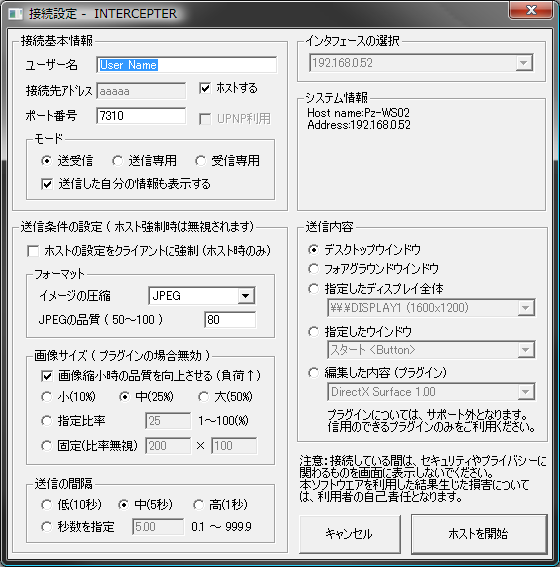Select 編集した内容 (プラグイン) radio button
The width and height of the screenshot is (560, 567).
(313, 373)
